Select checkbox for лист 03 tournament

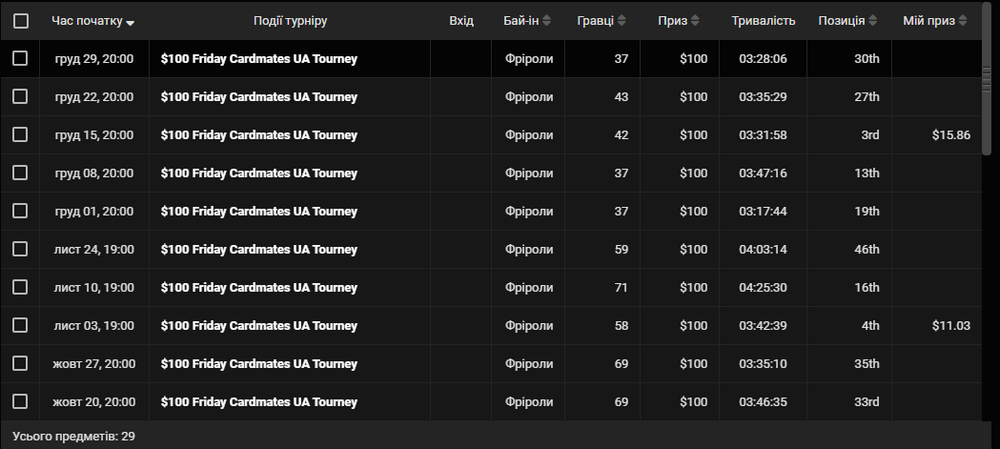(20, 325)
